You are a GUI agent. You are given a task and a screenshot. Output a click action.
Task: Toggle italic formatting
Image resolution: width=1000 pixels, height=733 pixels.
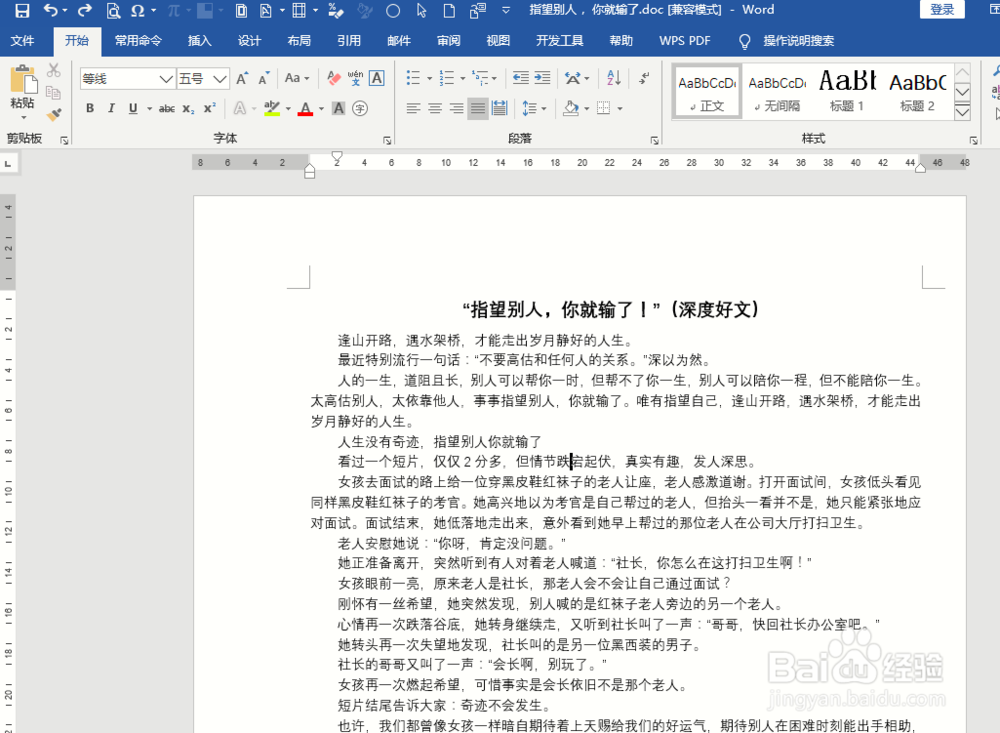[111, 109]
